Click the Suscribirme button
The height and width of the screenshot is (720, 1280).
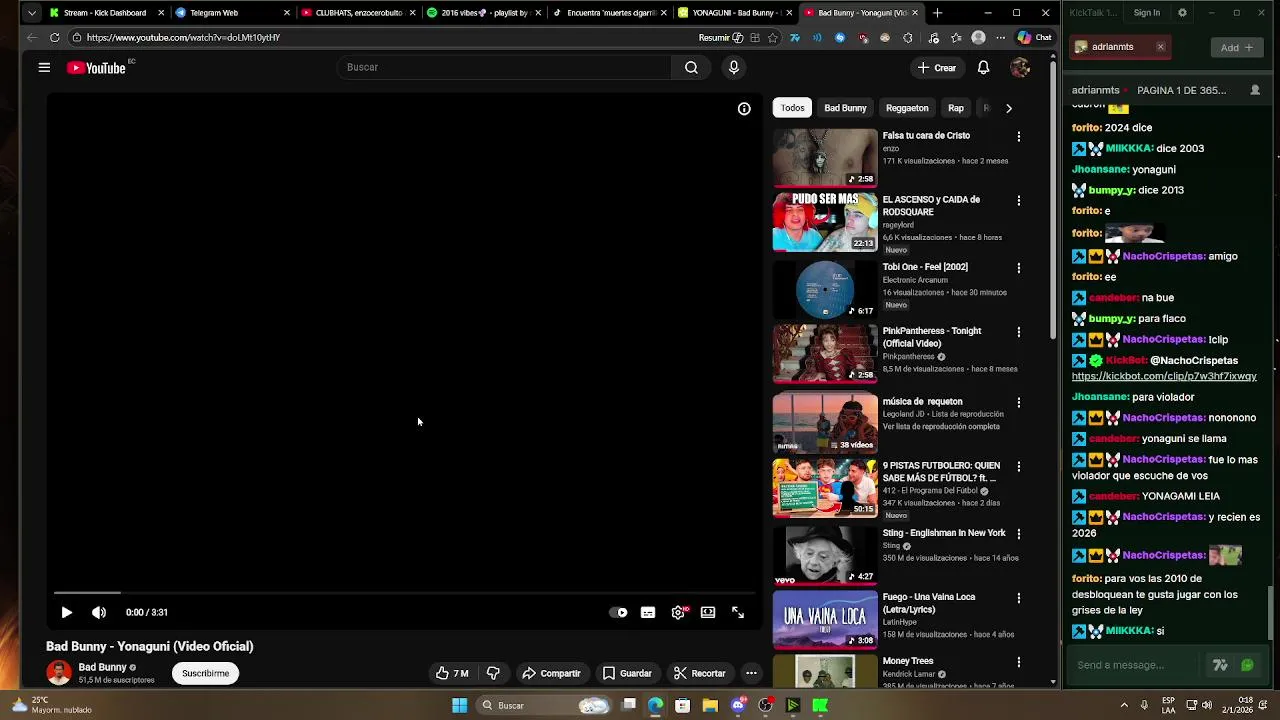pyautogui.click(x=206, y=673)
